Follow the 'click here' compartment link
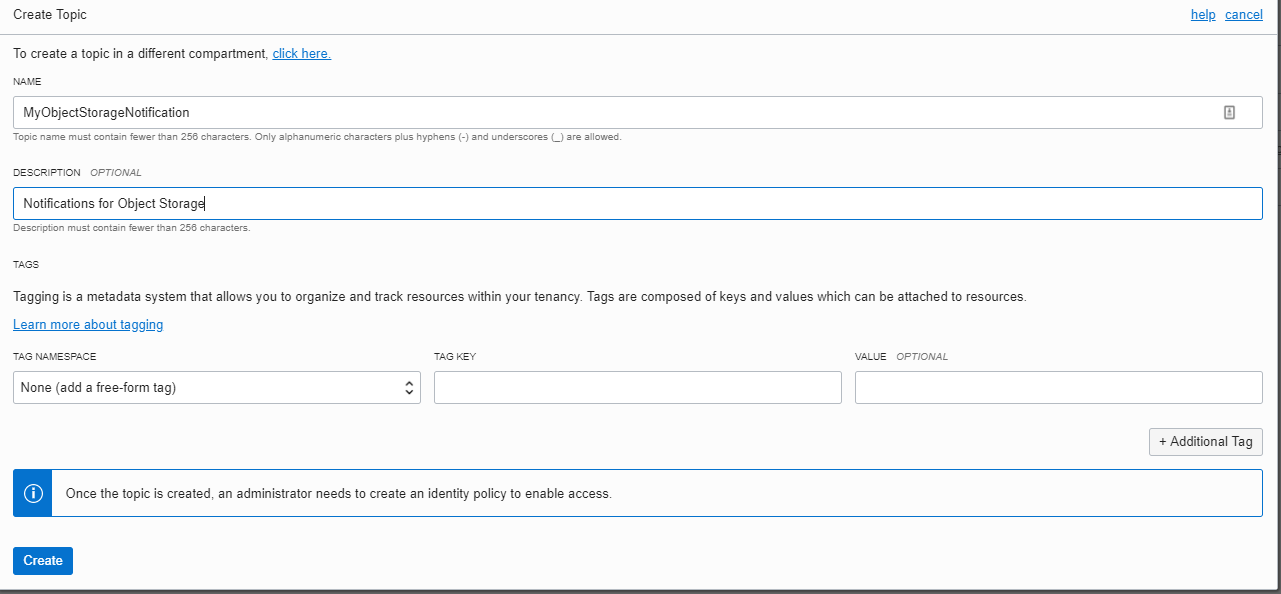The width and height of the screenshot is (1281, 594). (x=302, y=53)
